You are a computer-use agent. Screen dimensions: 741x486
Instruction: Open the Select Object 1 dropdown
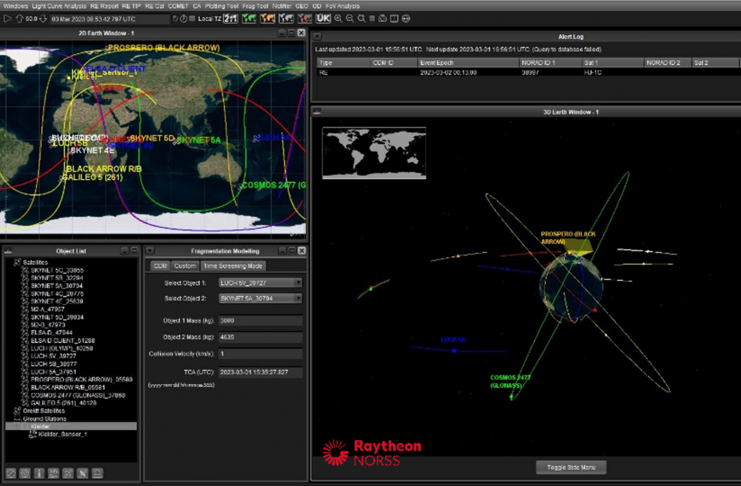tap(260, 283)
